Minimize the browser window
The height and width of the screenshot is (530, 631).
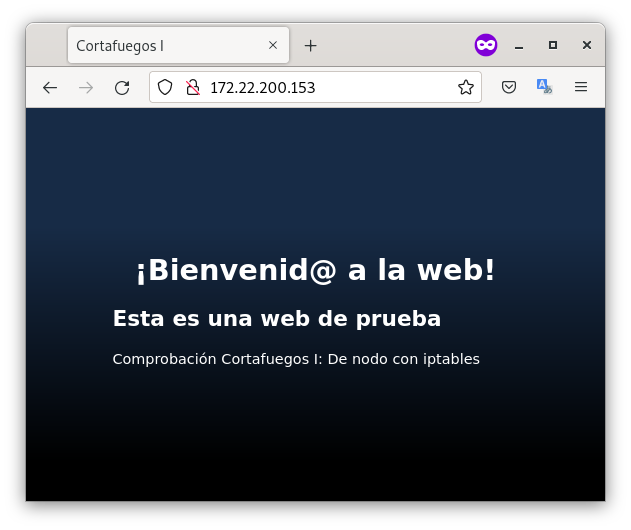pos(519,46)
